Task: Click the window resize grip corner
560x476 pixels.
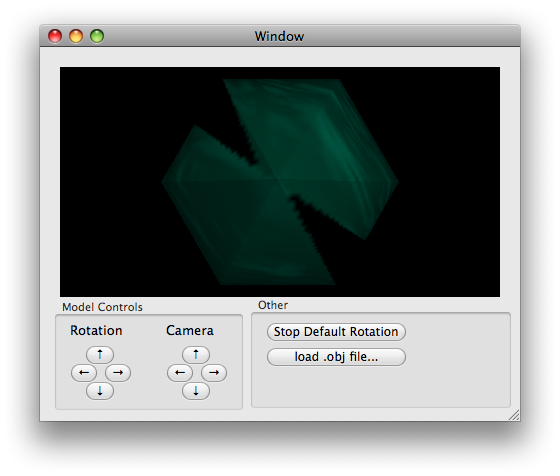Action: click(x=514, y=415)
